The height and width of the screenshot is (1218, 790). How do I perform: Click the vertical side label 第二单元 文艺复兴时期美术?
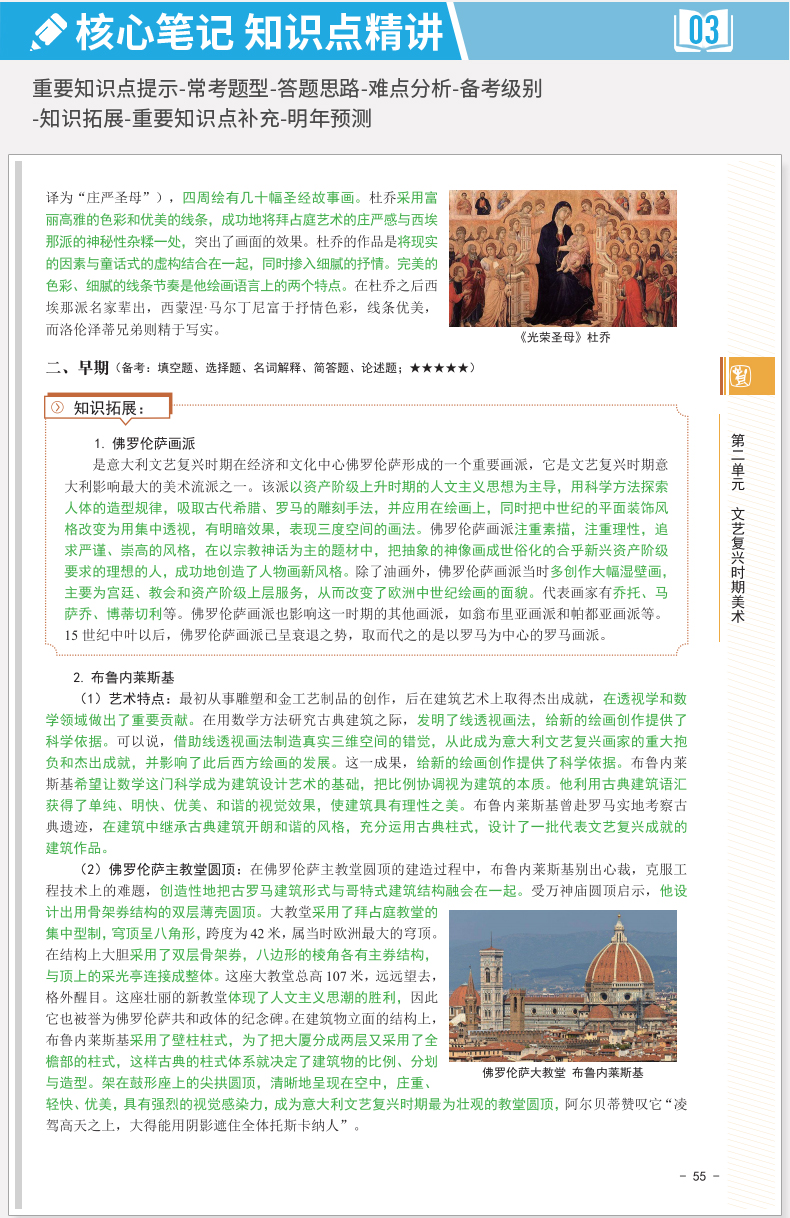pyautogui.click(x=737, y=528)
